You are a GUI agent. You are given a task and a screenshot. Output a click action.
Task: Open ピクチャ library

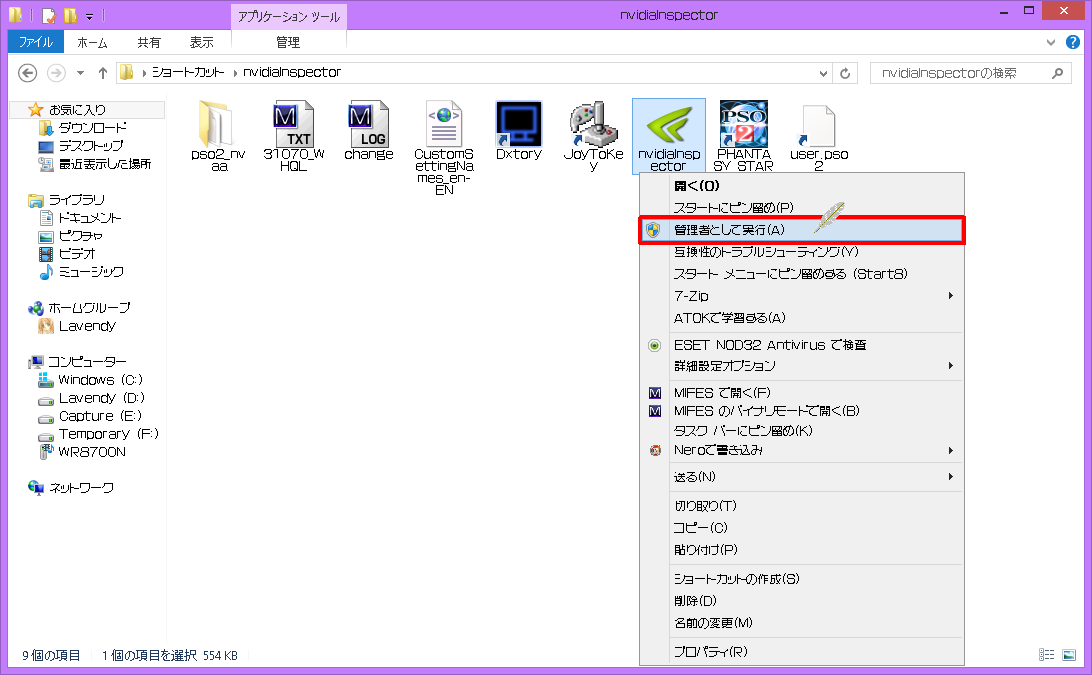[x=80, y=236]
